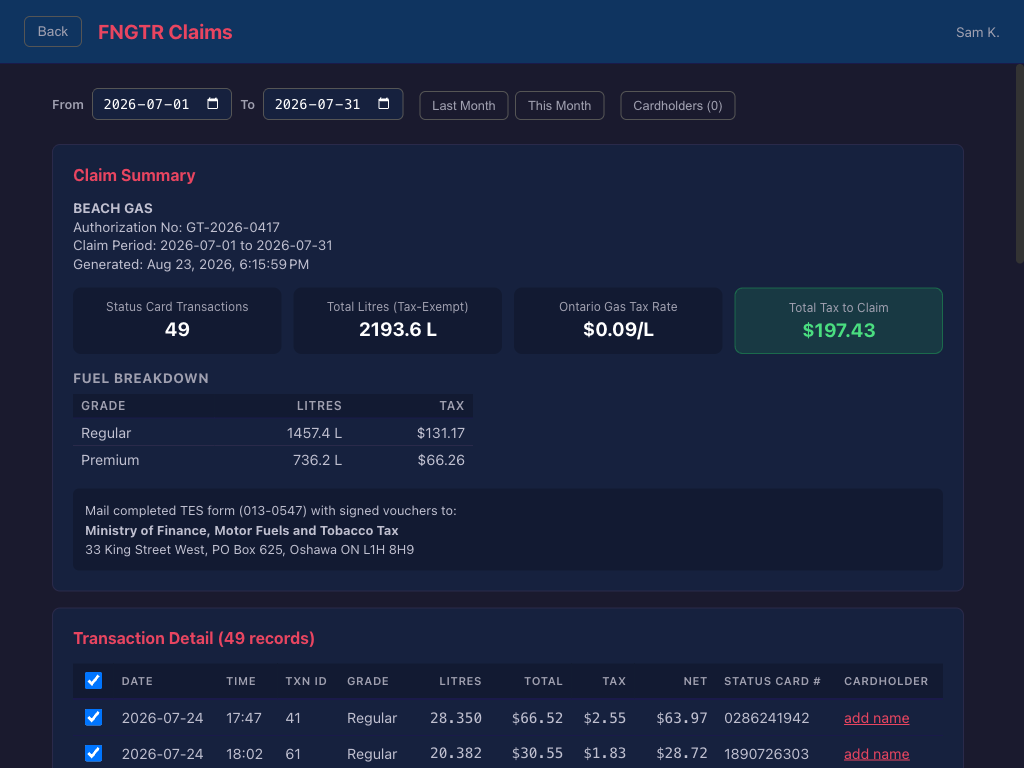The width and height of the screenshot is (1024, 768).
Task: Open the To date calendar picker icon
Action: click(383, 104)
